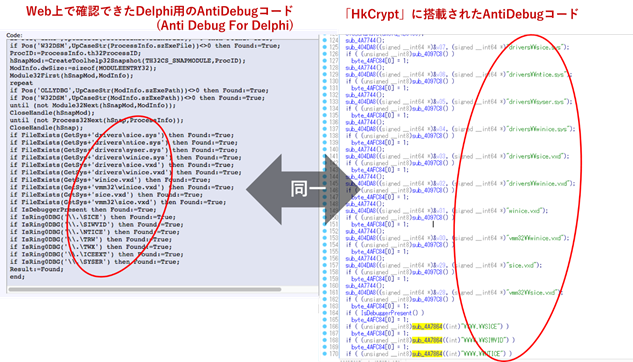Click the breakpoint dot at line 157
The height and width of the screenshot is (362, 633).
tap(325, 265)
